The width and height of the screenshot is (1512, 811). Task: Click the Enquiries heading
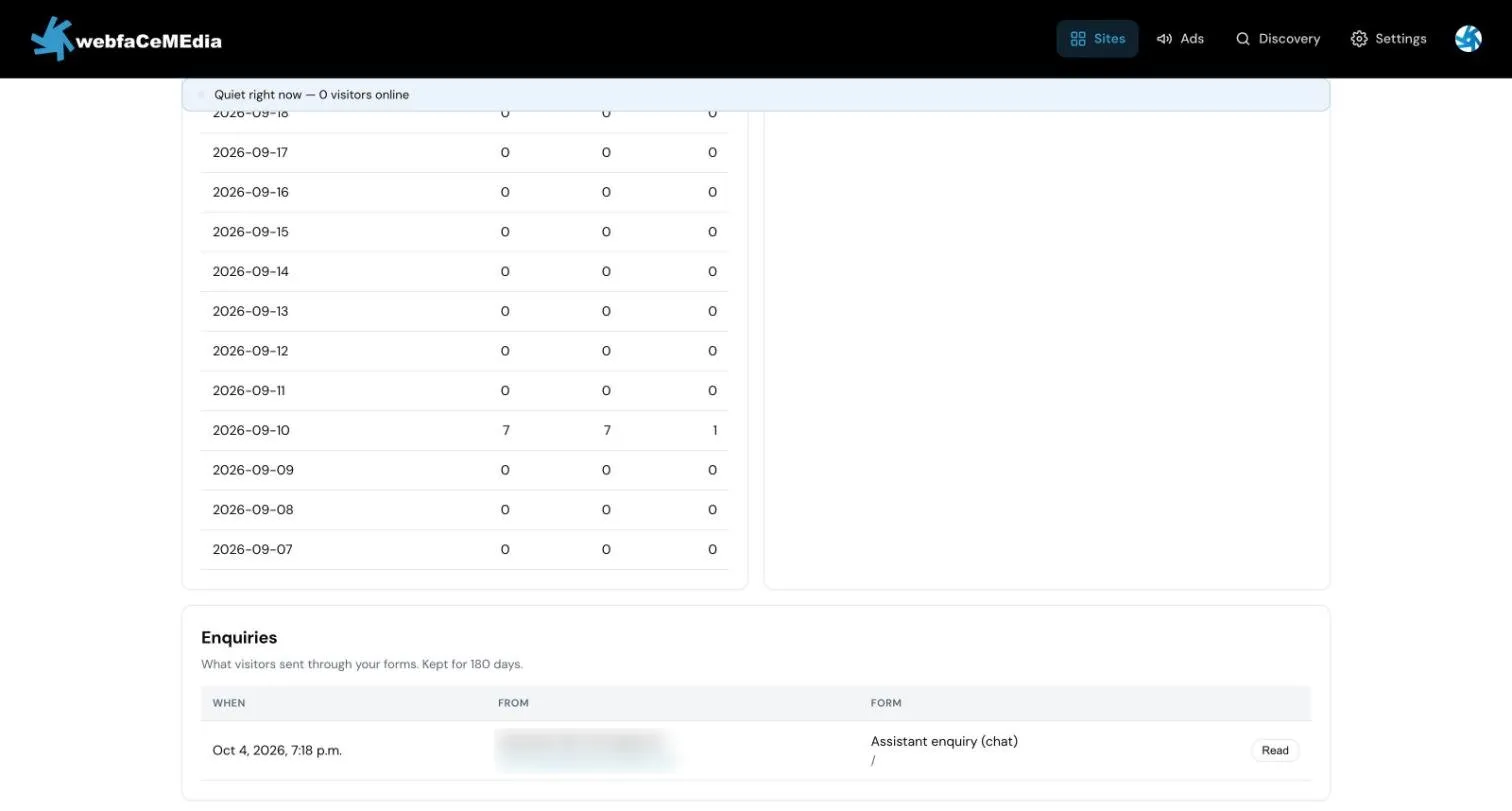point(239,637)
